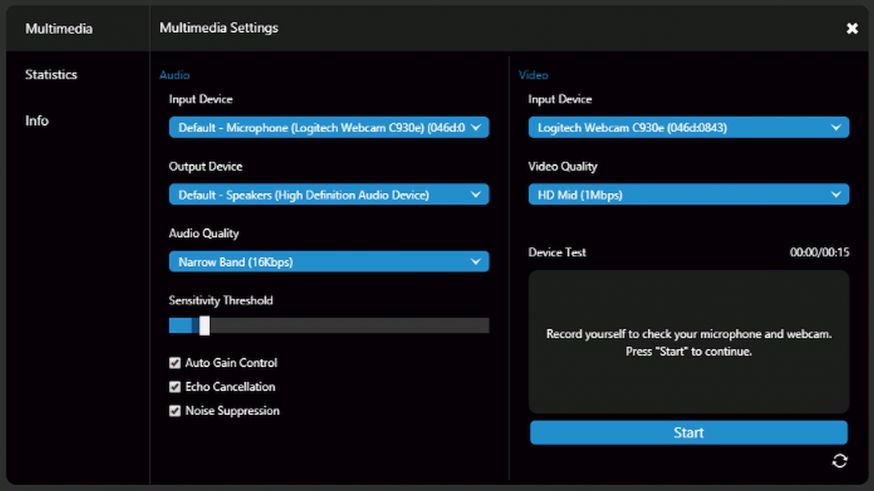This screenshot has width=874, height=491.
Task: Uncheck the Echo Cancellation checkbox
Action: [175, 387]
